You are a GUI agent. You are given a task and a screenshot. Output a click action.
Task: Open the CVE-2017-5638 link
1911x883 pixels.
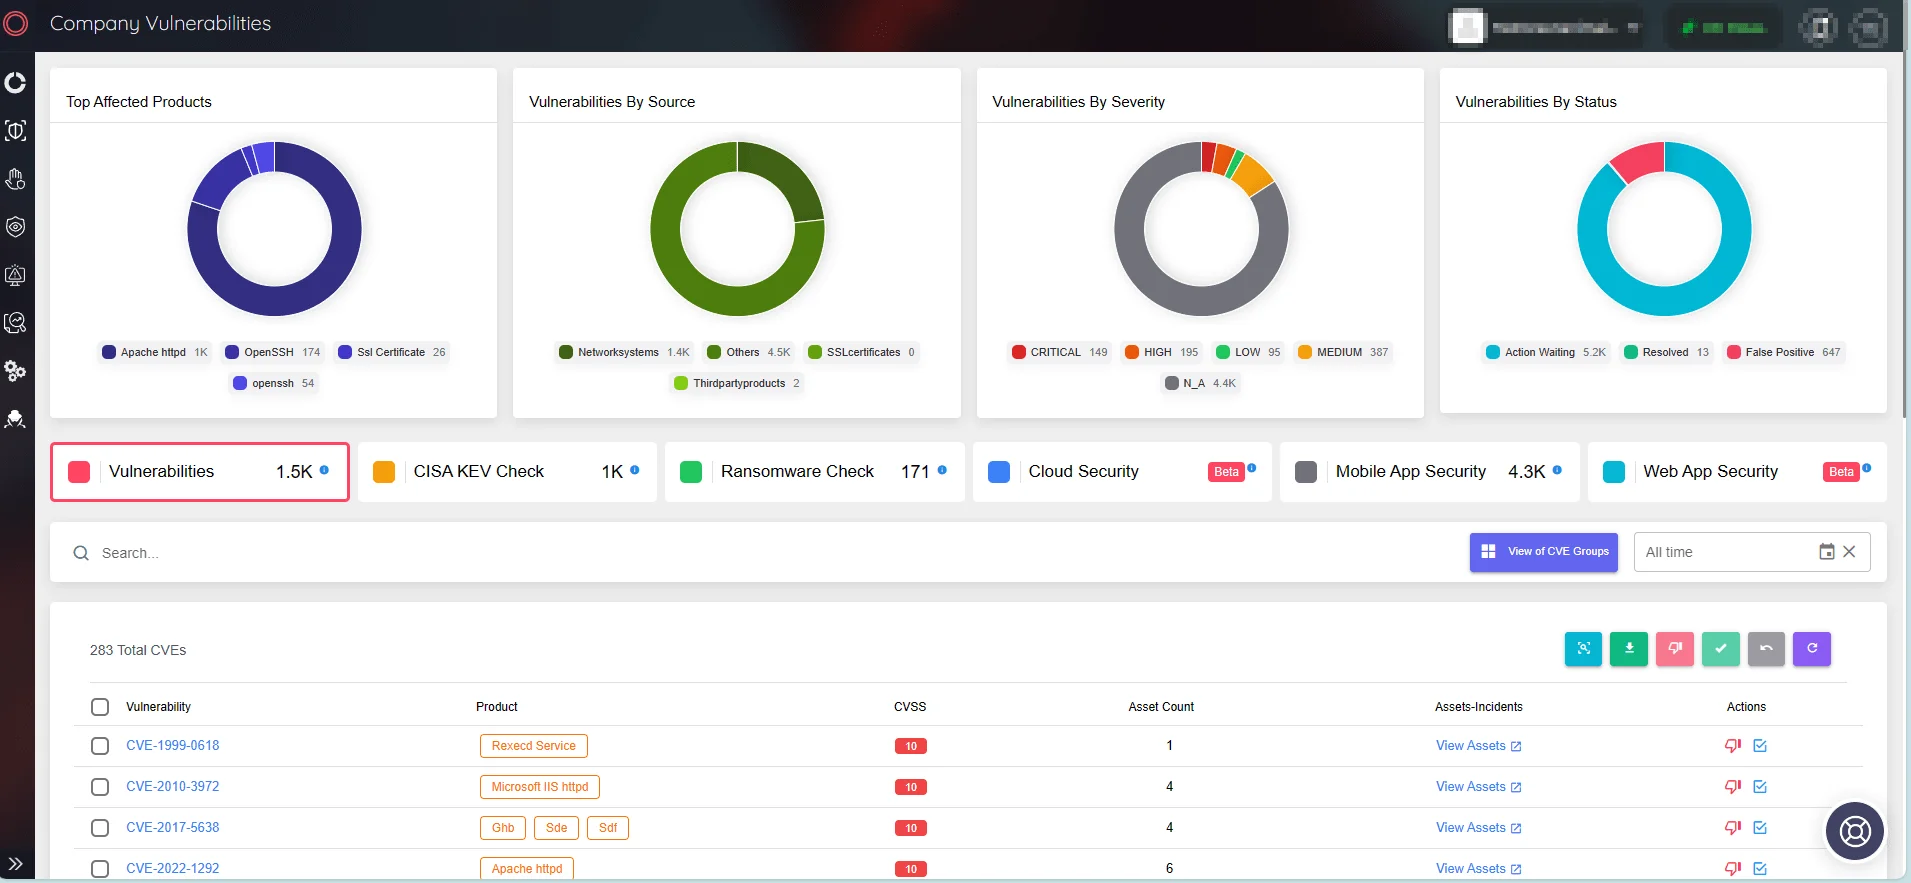tap(172, 828)
